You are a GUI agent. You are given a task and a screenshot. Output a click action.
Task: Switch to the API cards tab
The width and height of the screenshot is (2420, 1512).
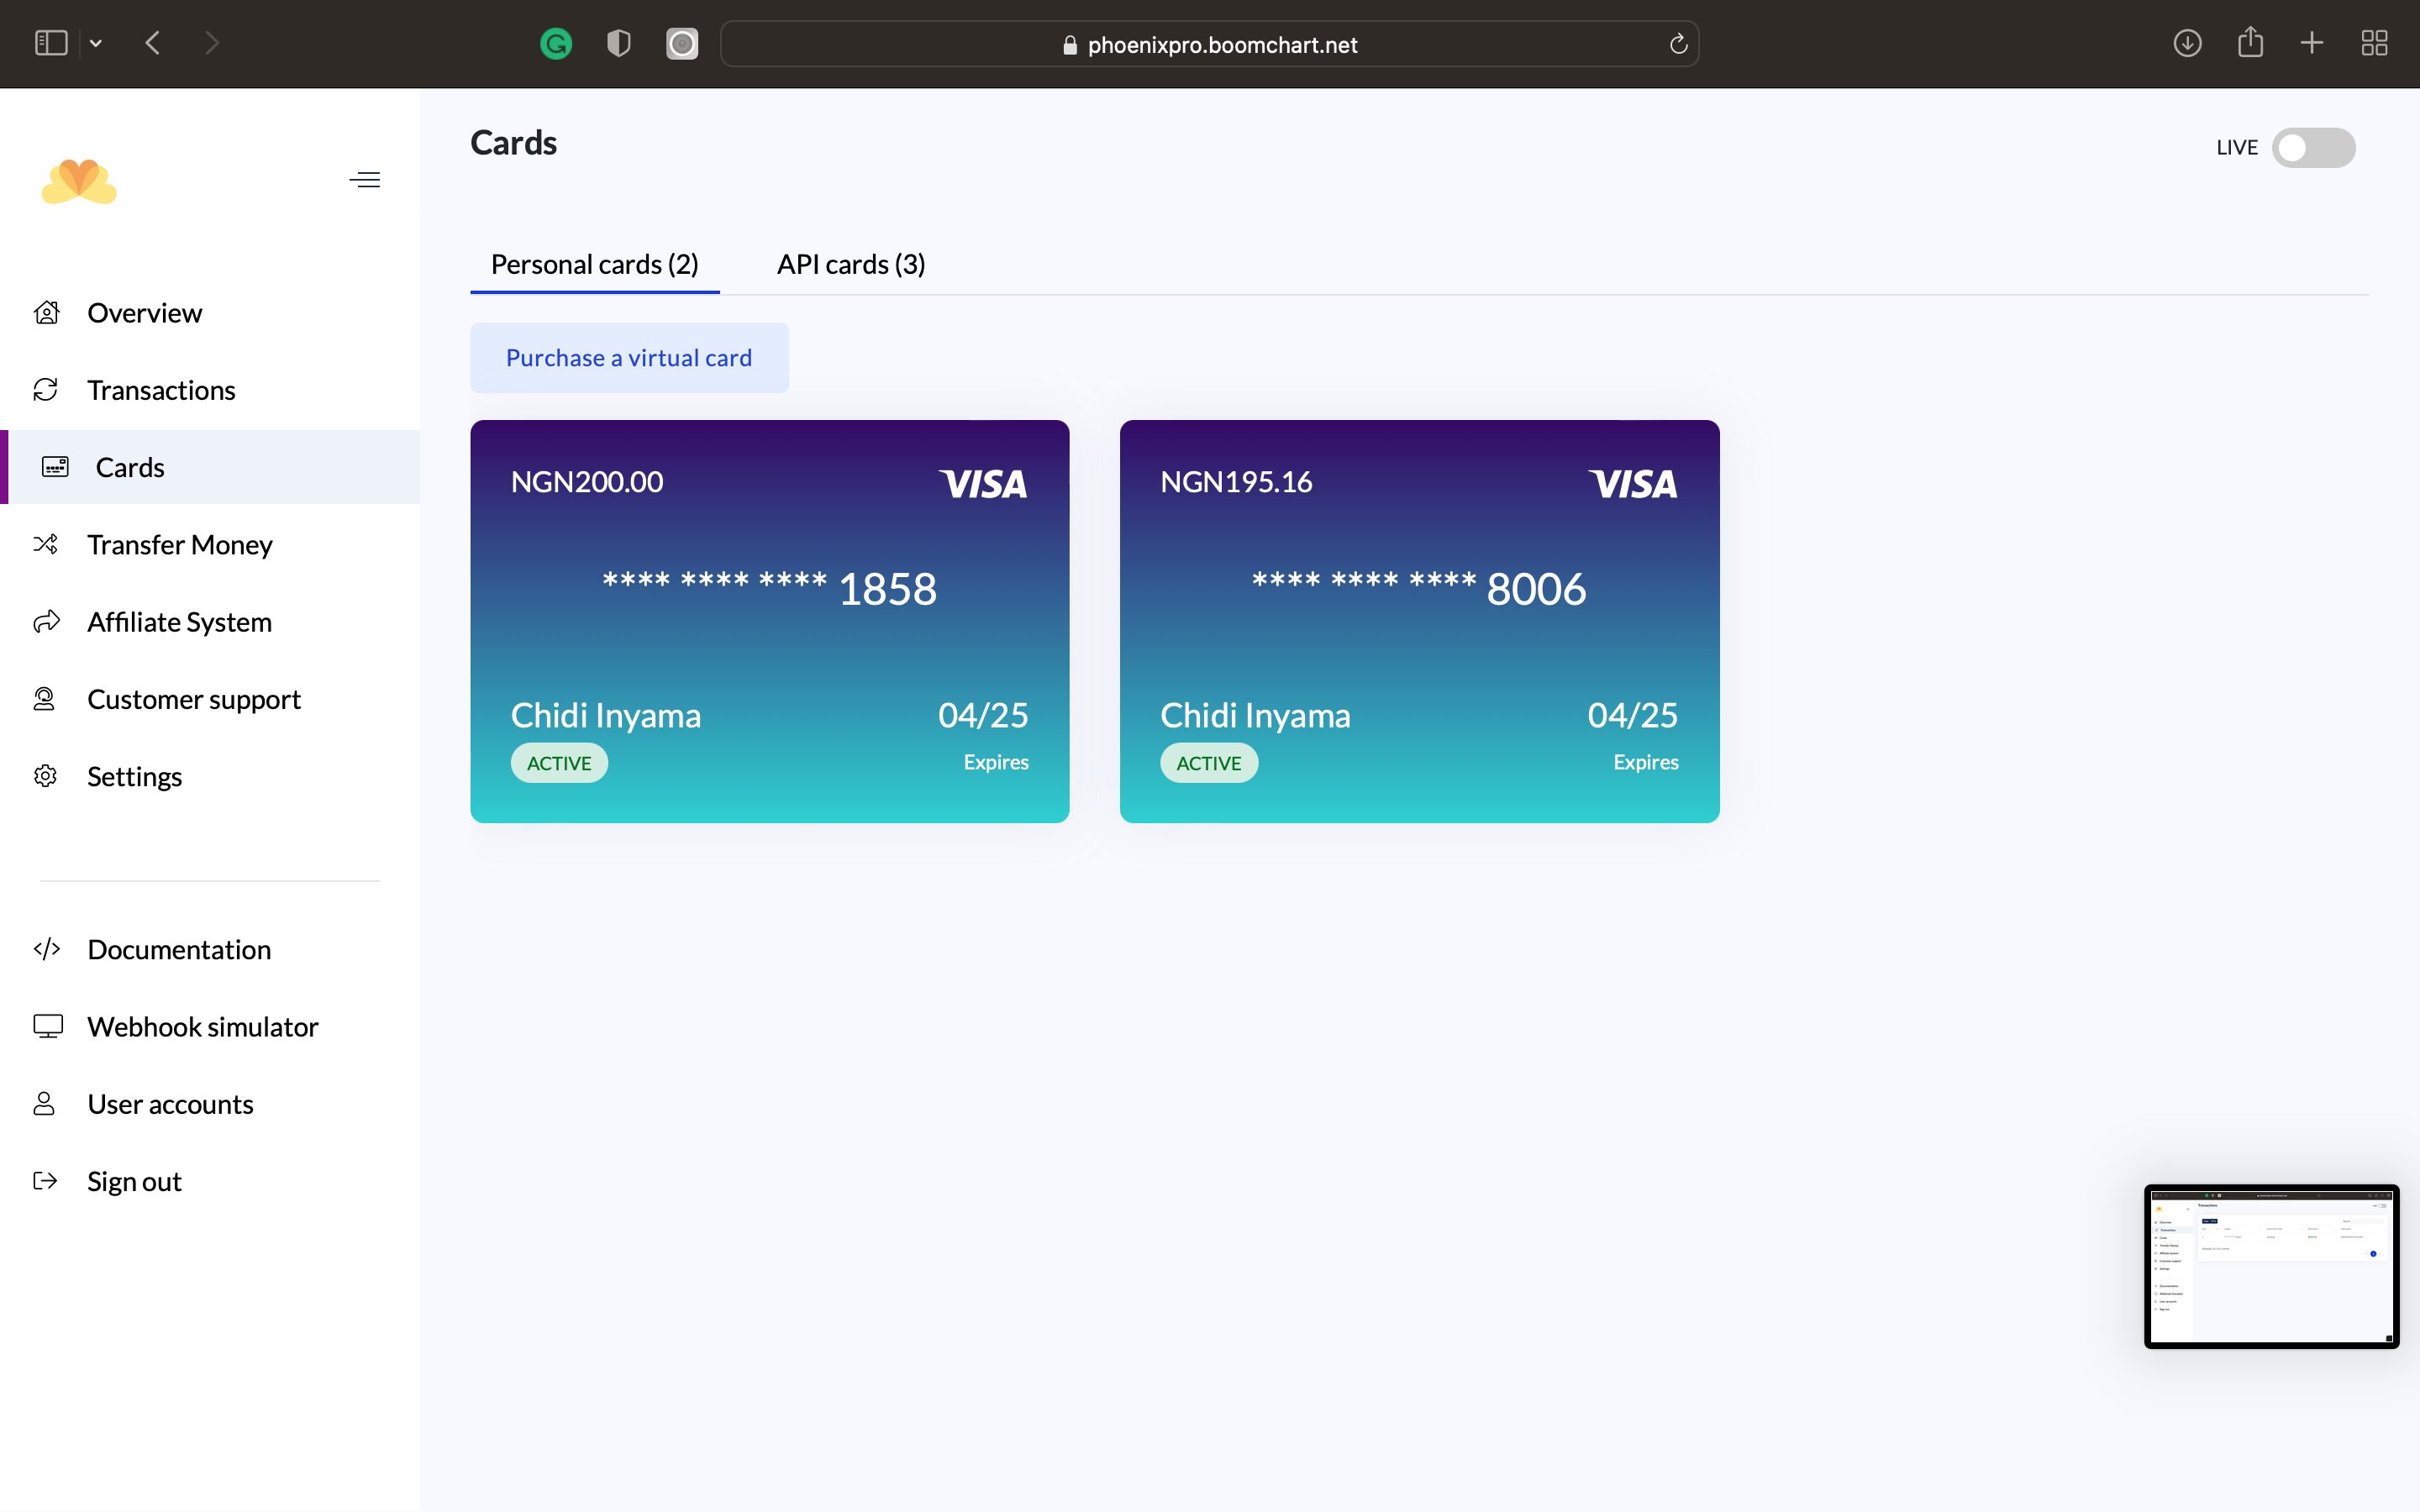click(850, 264)
